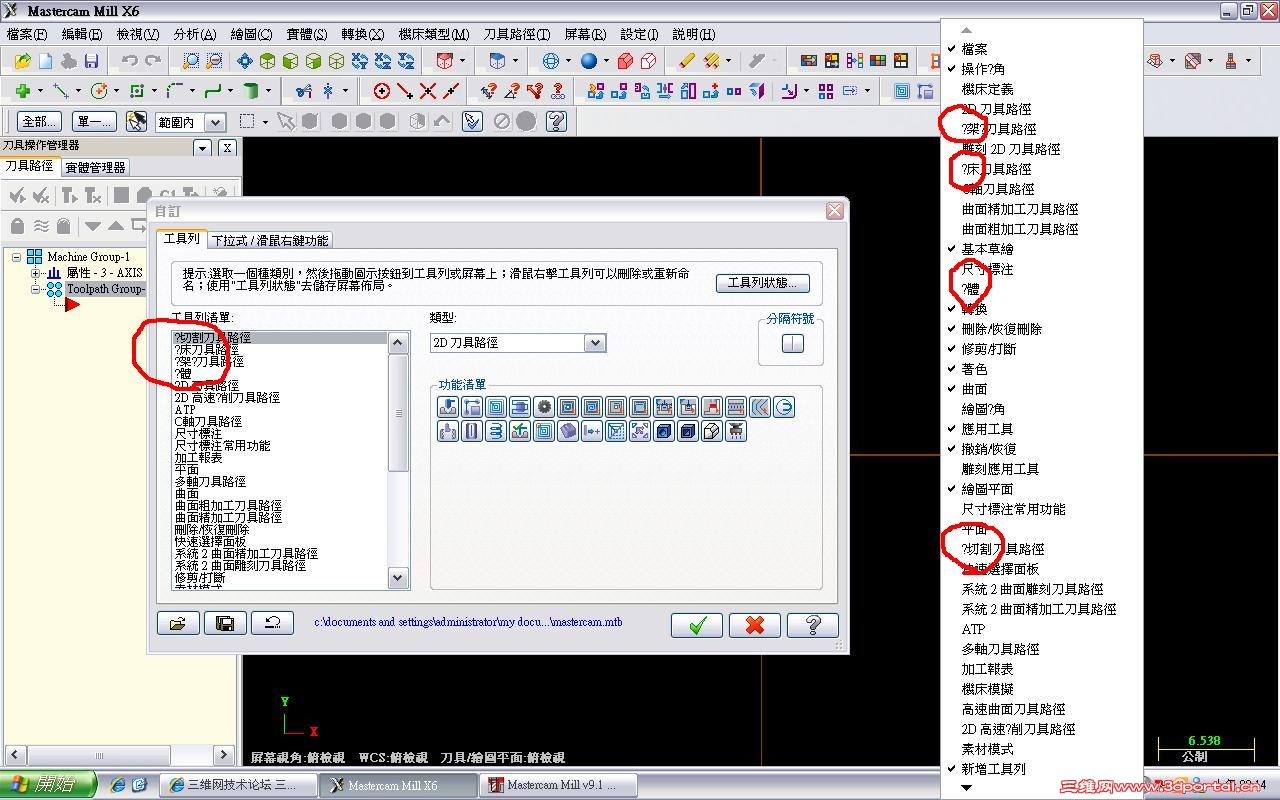The height and width of the screenshot is (800, 1280).
Task: Open the operations manager panel dropdown arrow
Action: [x=202, y=147]
